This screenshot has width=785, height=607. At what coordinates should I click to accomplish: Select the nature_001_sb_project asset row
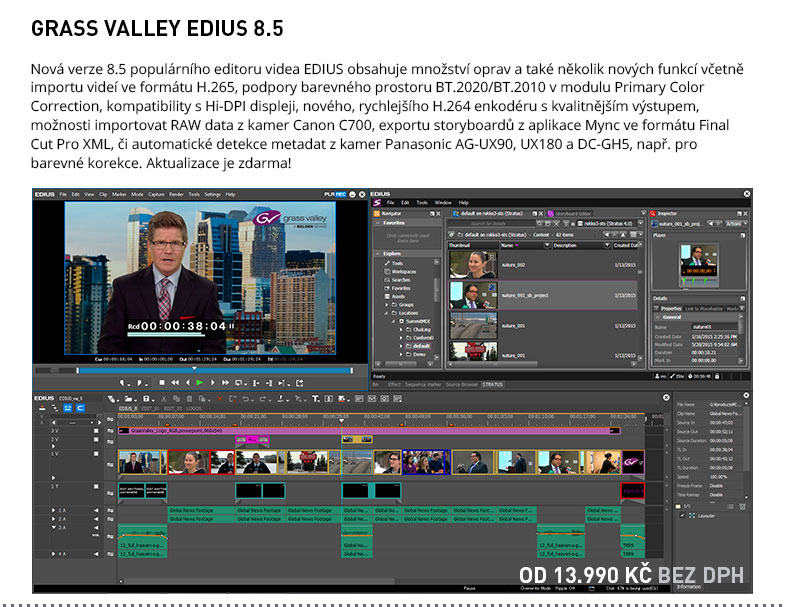[543, 295]
